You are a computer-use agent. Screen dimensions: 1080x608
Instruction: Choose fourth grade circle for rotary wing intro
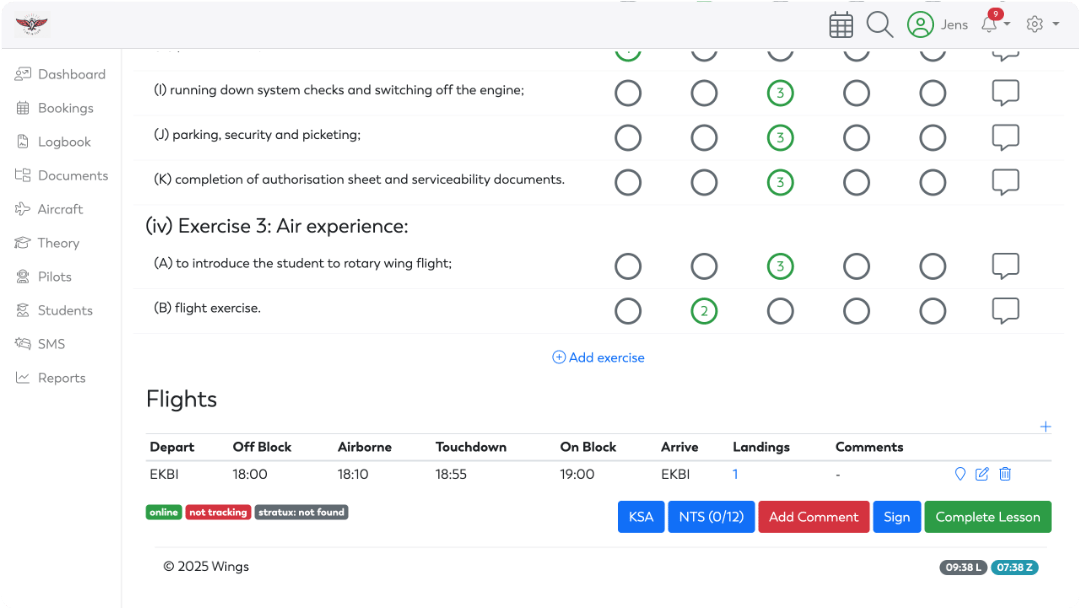[856, 266]
